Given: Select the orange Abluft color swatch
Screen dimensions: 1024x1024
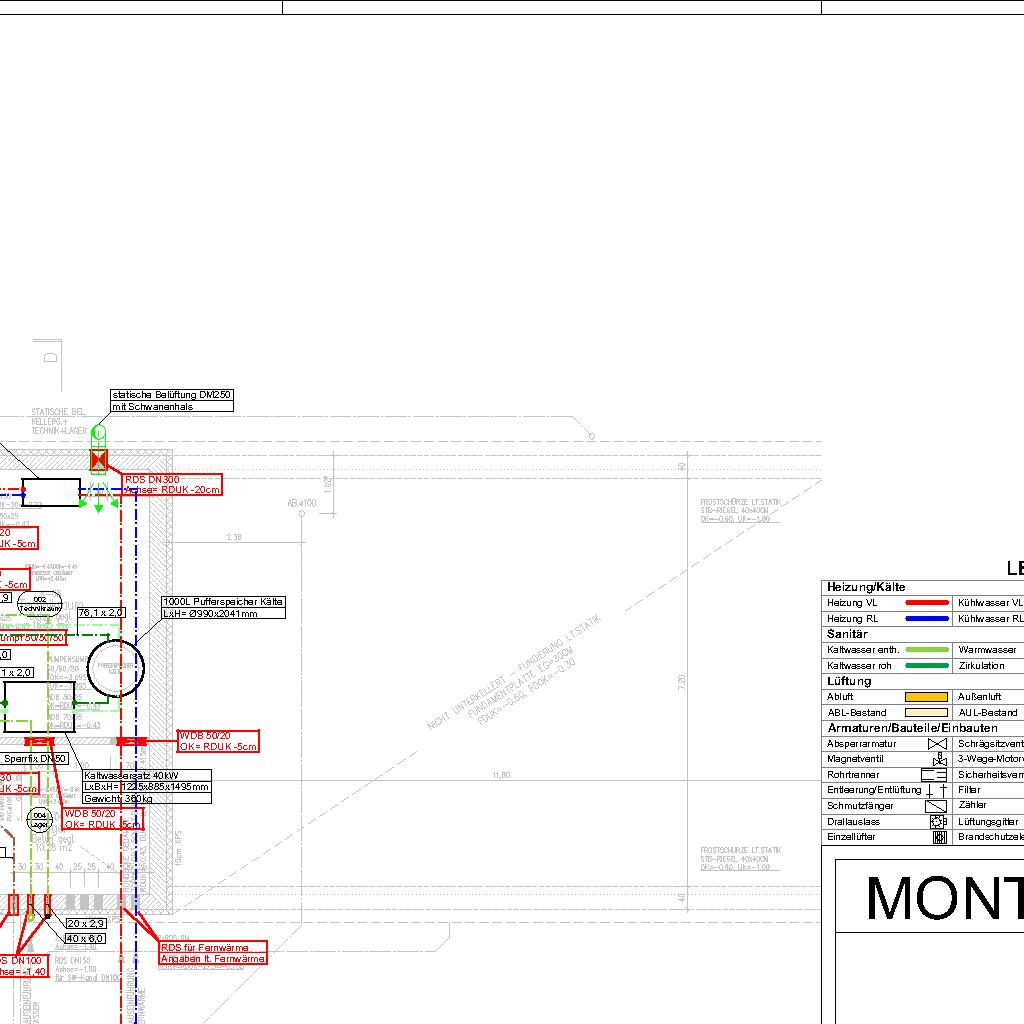Looking at the screenshot, I should (925, 697).
